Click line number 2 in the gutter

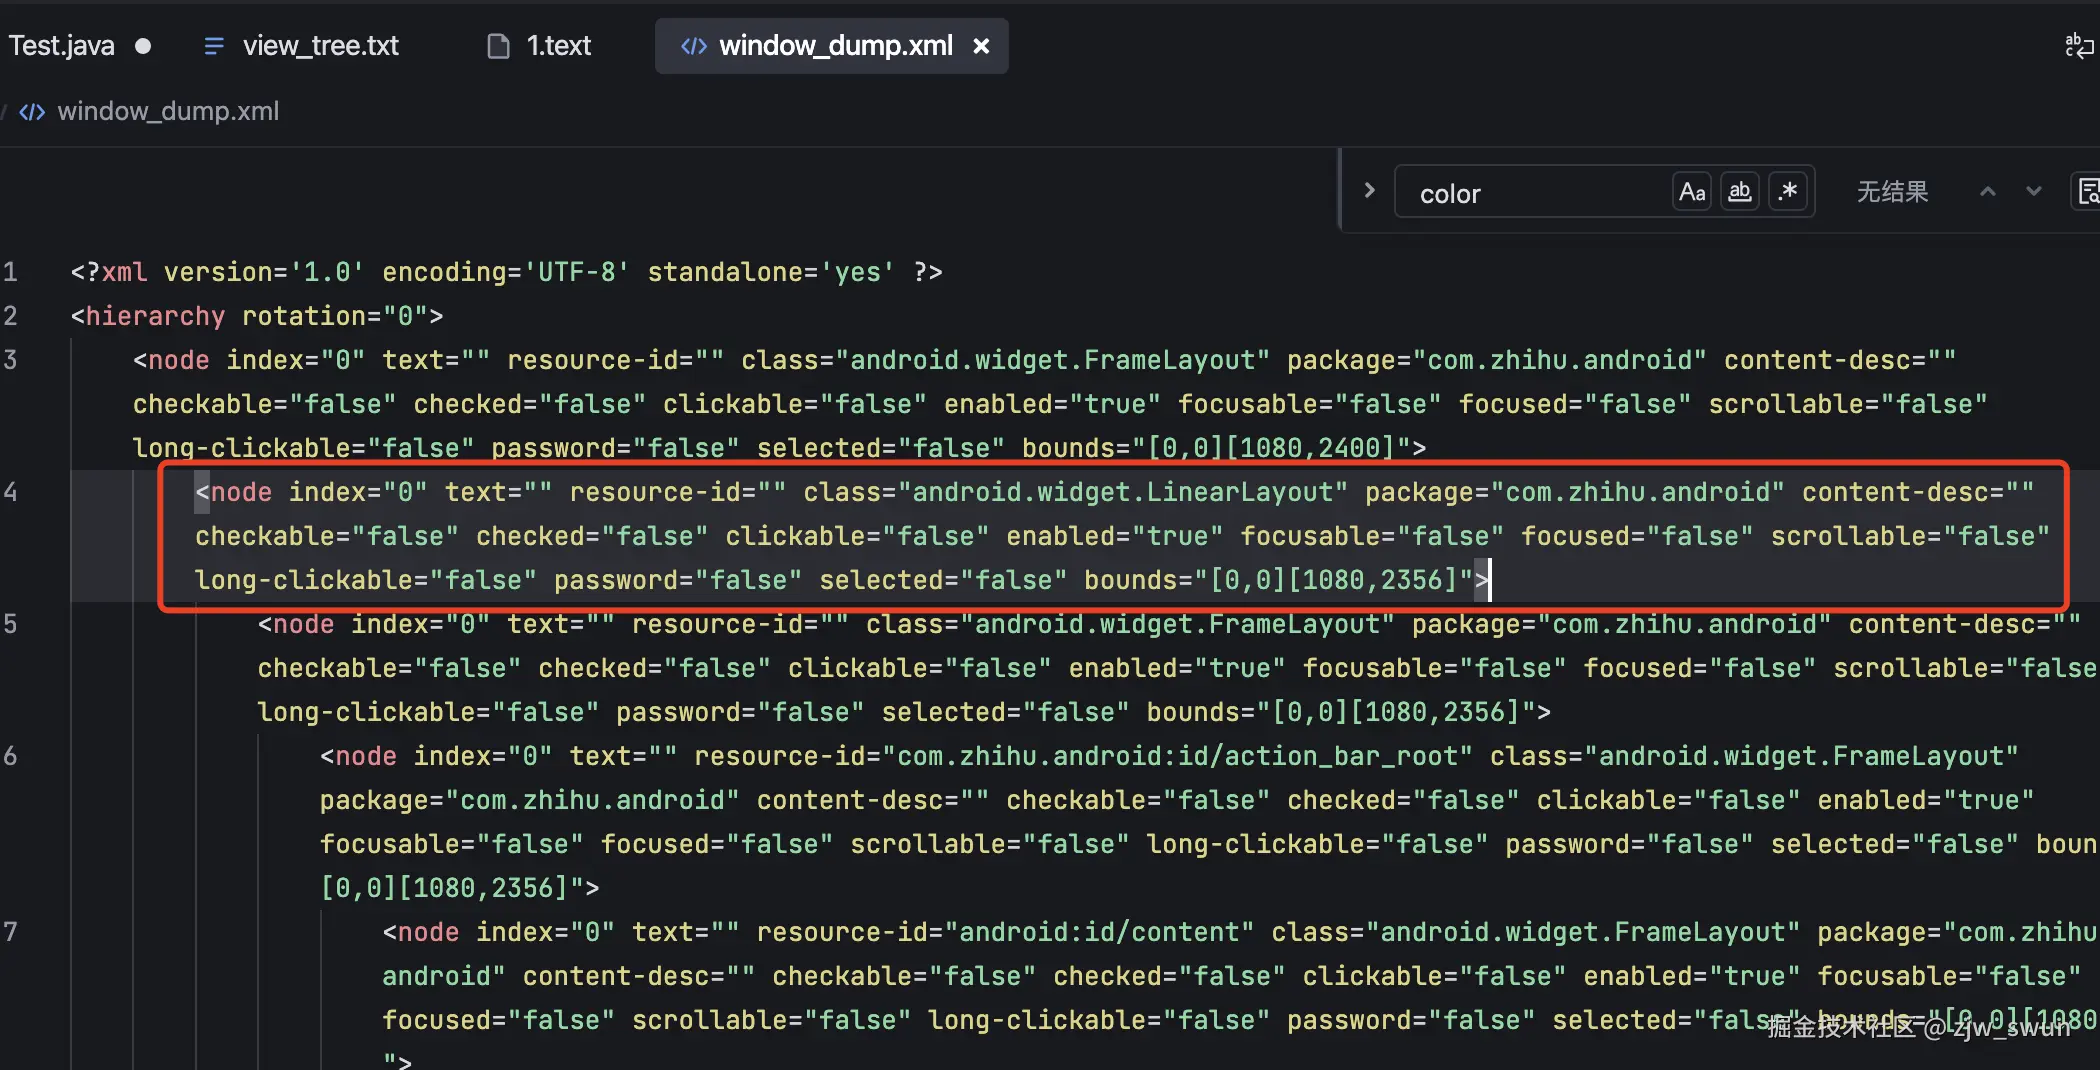(10, 316)
